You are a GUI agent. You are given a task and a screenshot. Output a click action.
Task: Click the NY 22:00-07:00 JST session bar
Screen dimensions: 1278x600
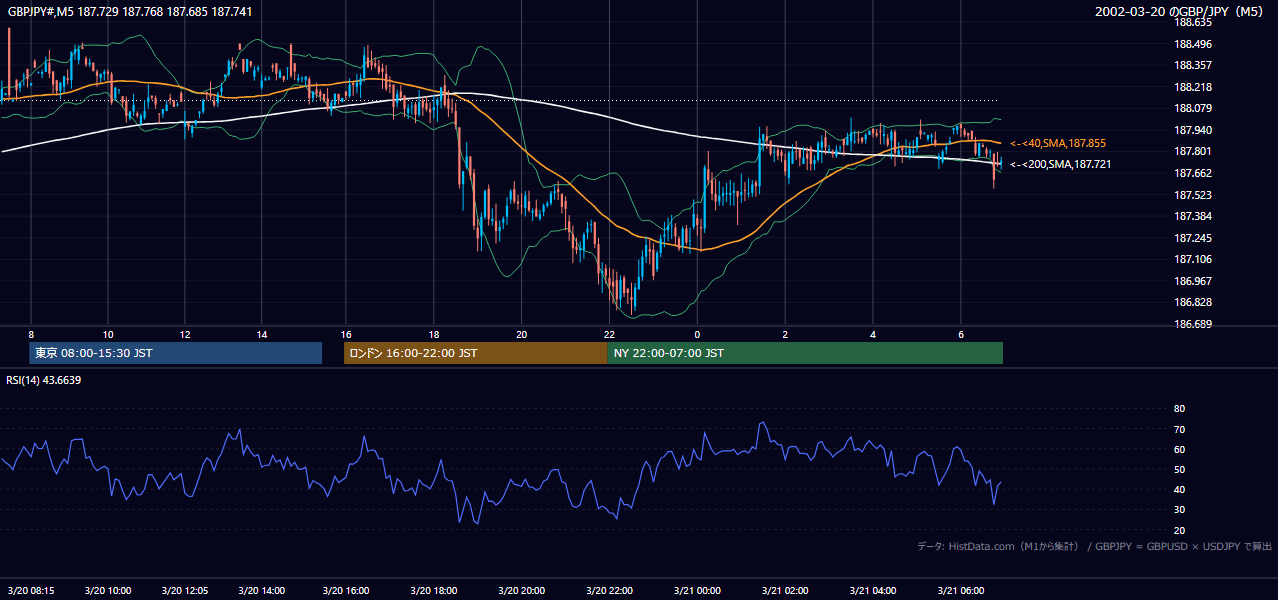click(x=805, y=353)
